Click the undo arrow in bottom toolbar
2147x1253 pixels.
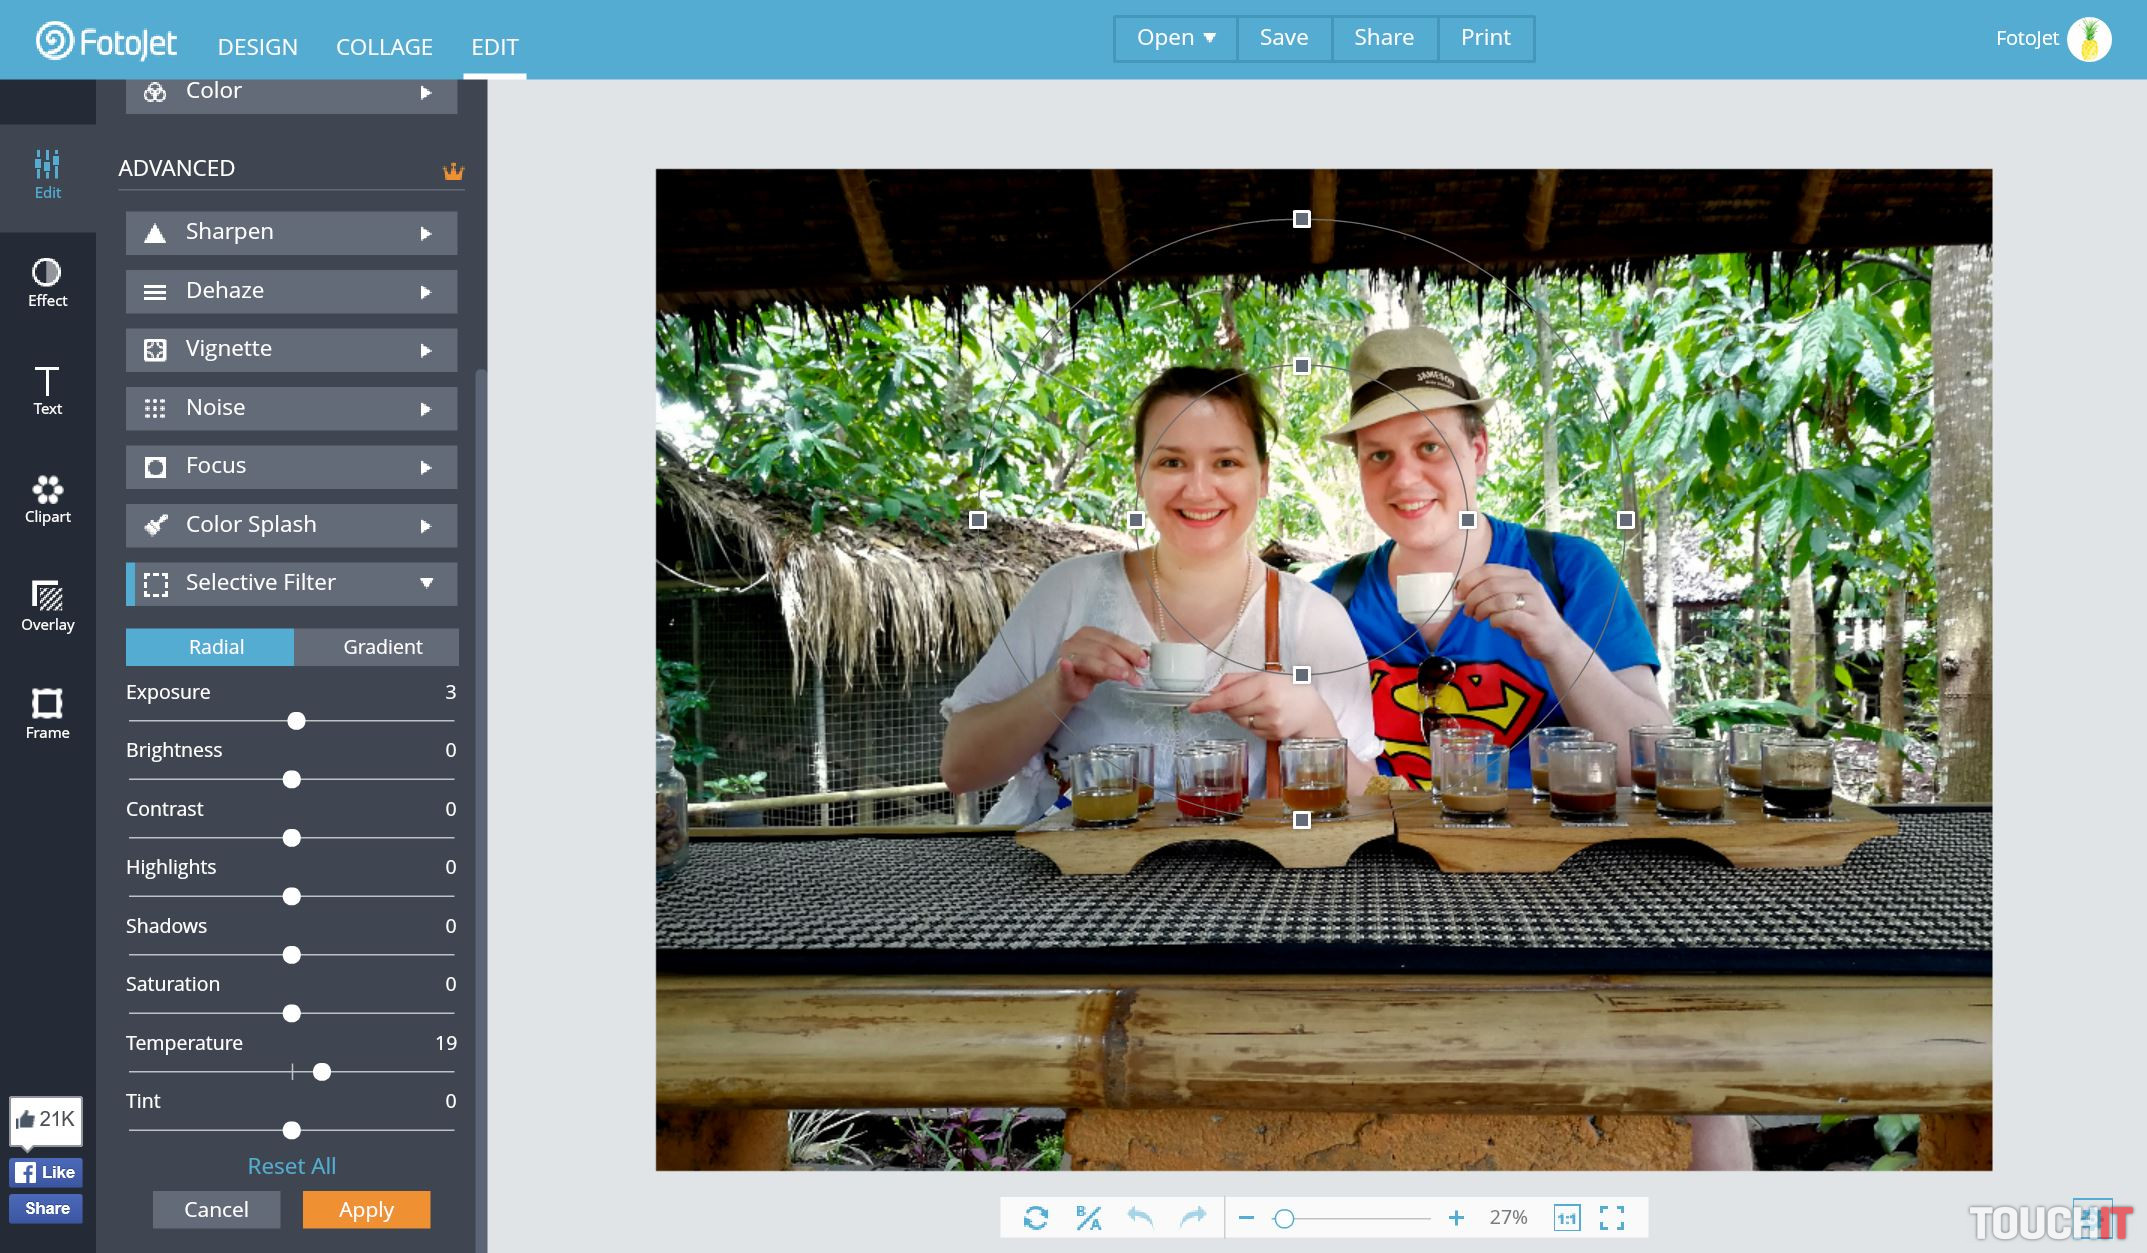[1140, 1217]
